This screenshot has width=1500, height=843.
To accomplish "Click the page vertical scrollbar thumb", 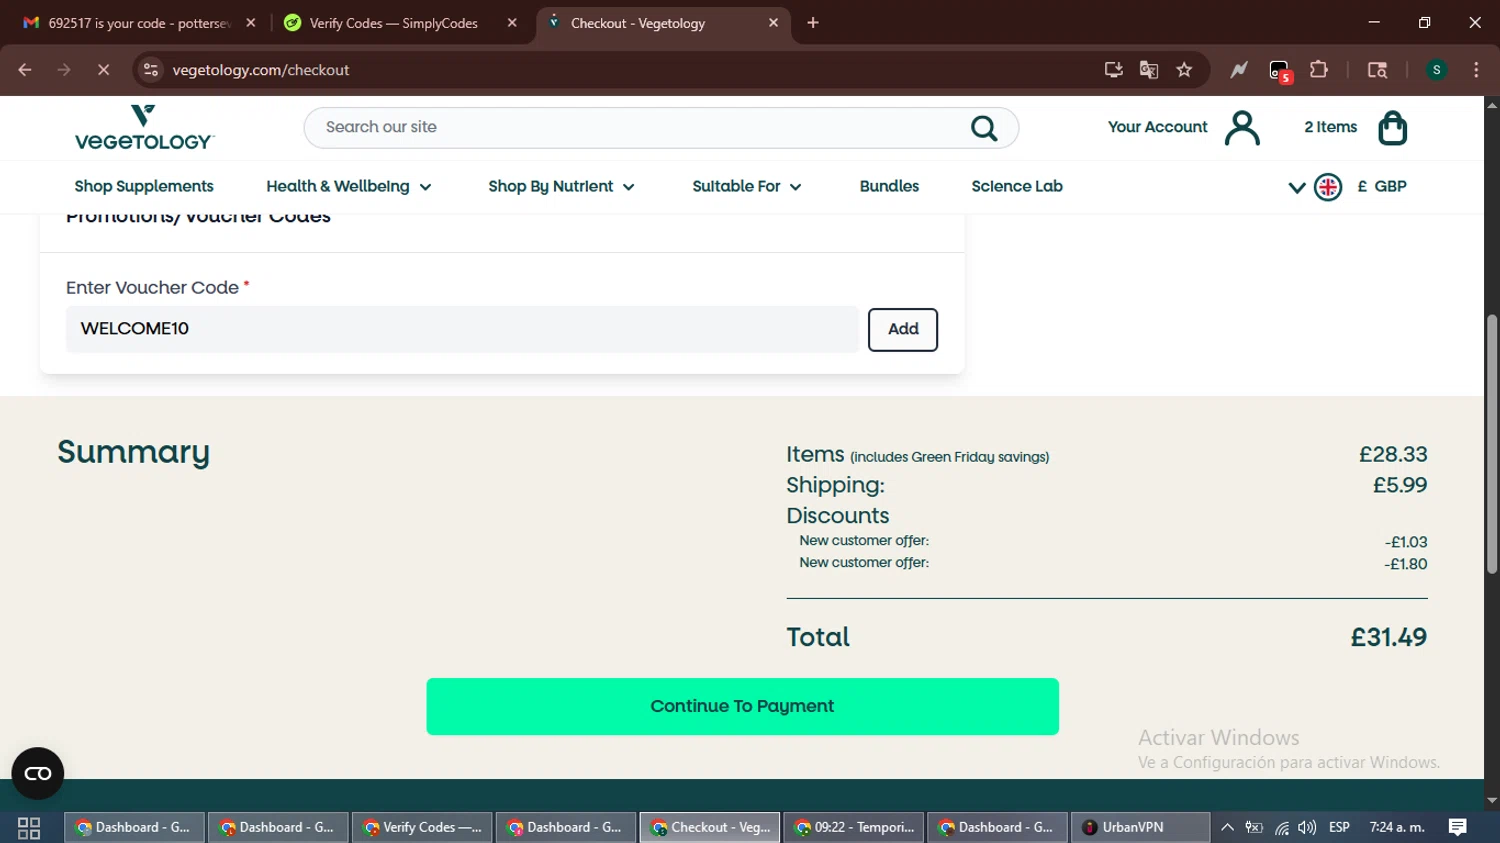I will point(1492,444).
